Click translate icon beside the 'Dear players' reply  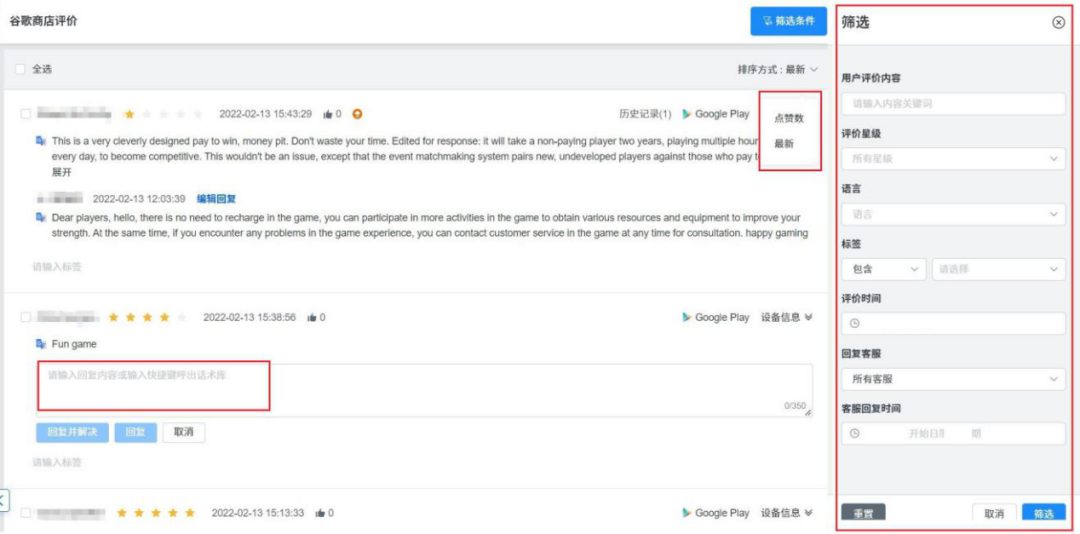tap(41, 217)
